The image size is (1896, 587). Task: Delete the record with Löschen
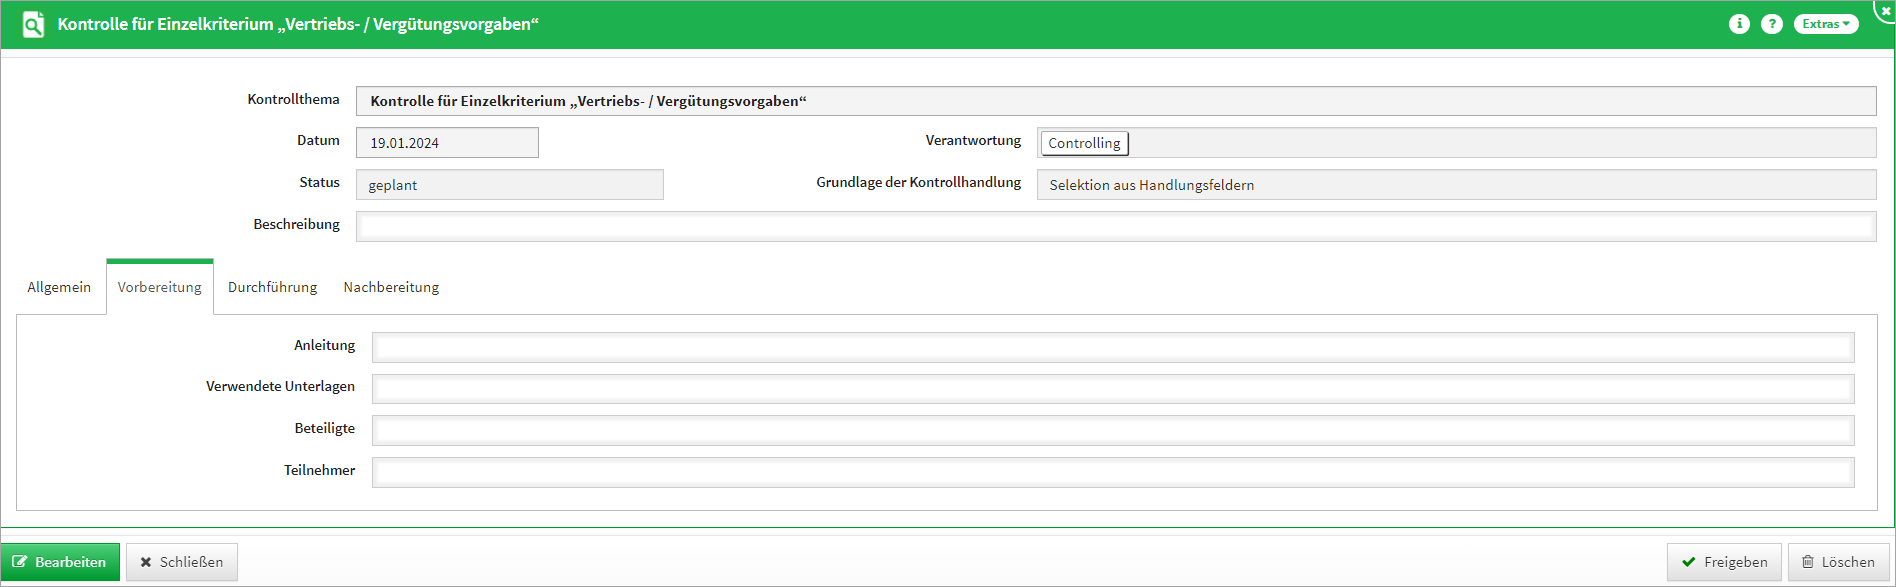coord(1838,562)
